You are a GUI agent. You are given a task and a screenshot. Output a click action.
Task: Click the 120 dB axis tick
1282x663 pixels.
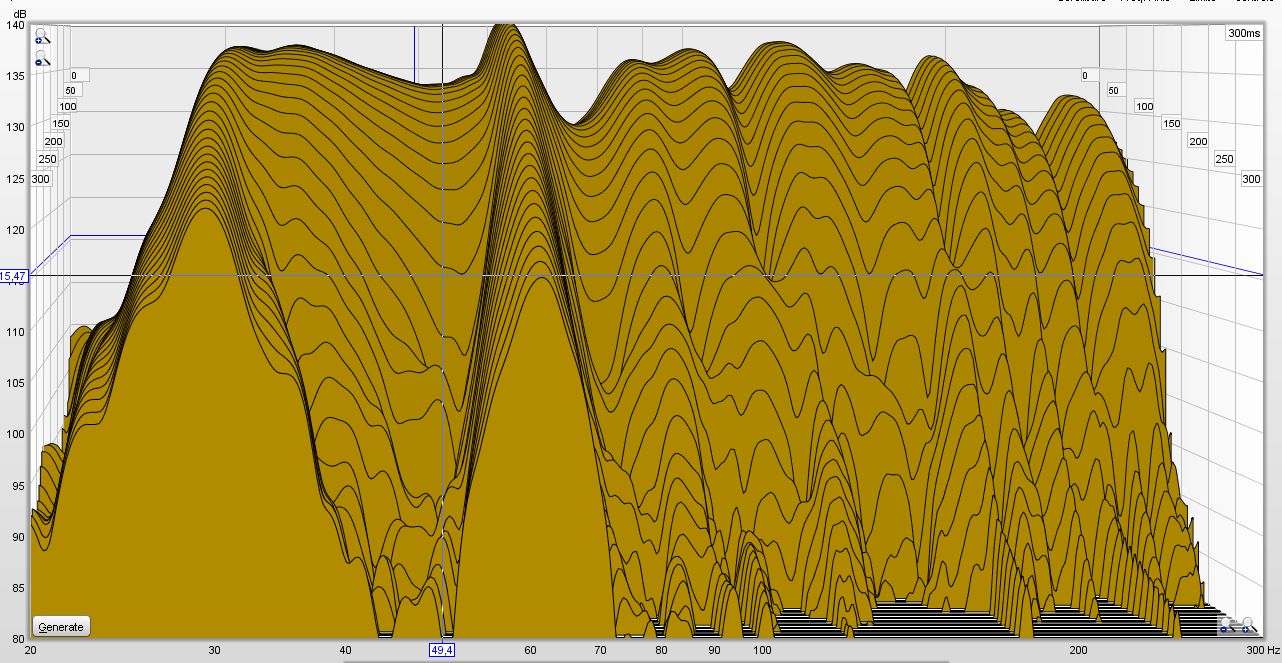[17, 230]
